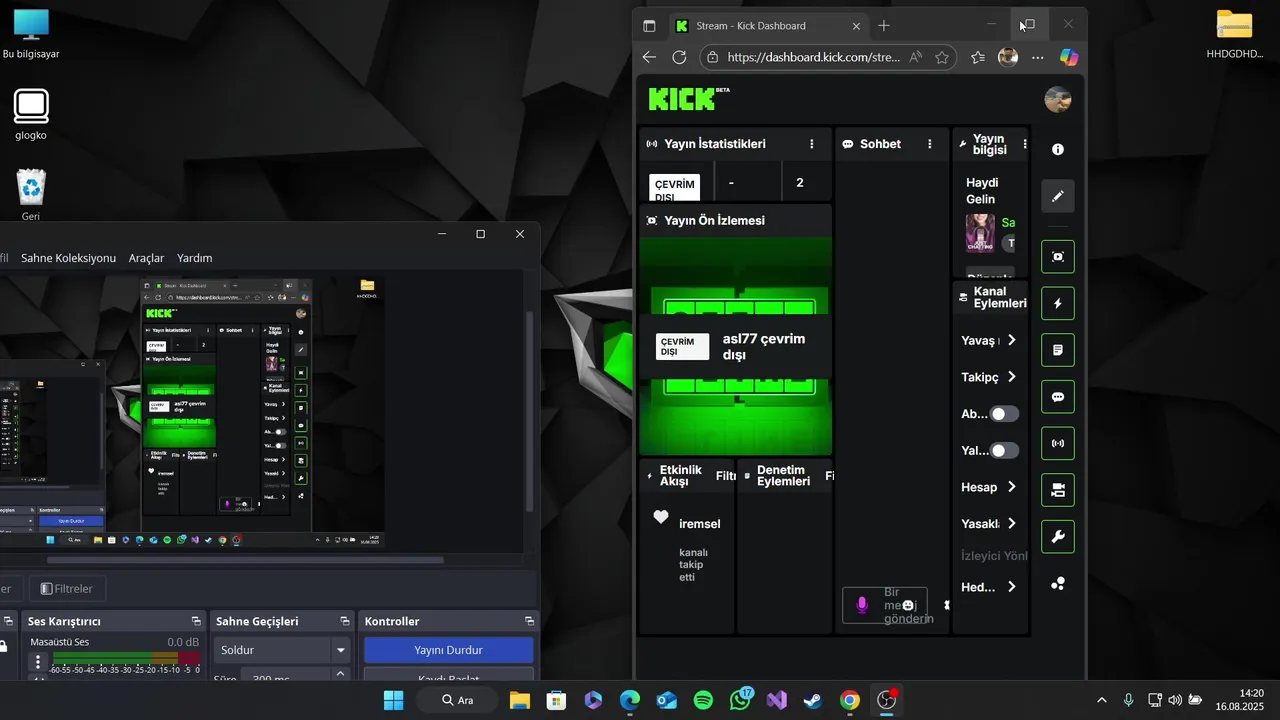Image resolution: width=1280 pixels, height=720 pixels.
Task: Open Yayın İstatistikleri three-dot menu
Action: 812,144
